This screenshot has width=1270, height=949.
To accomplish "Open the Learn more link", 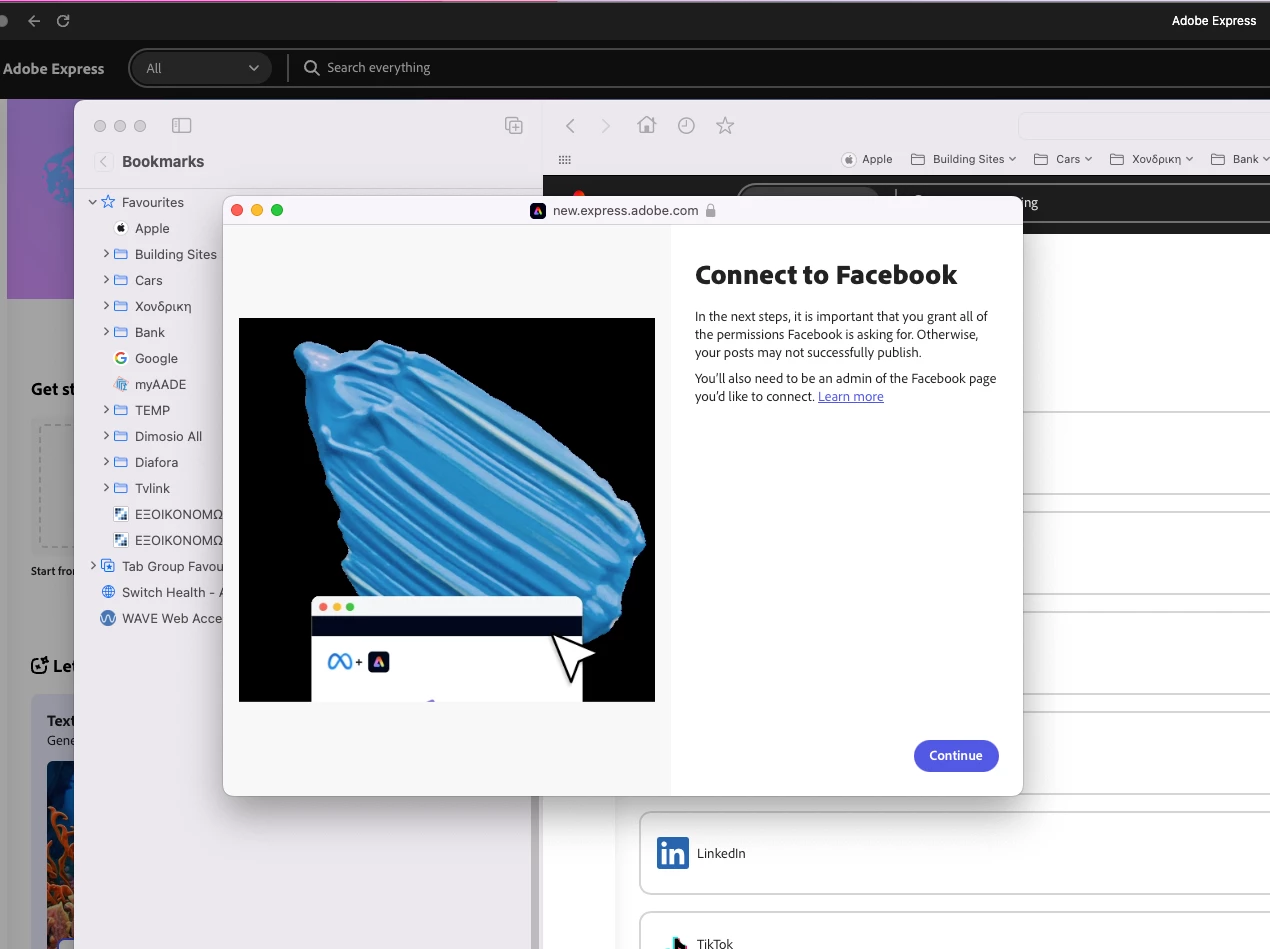I will click(x=851, y=397).
